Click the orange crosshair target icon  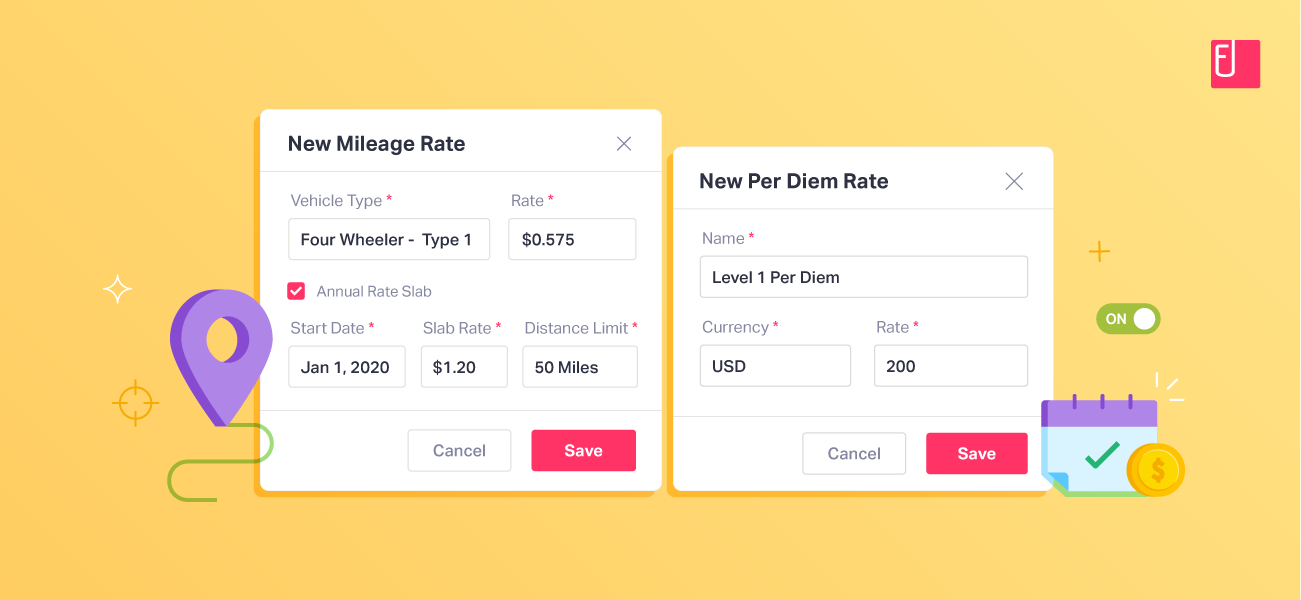pyautogui.click(x=135, y=403)
